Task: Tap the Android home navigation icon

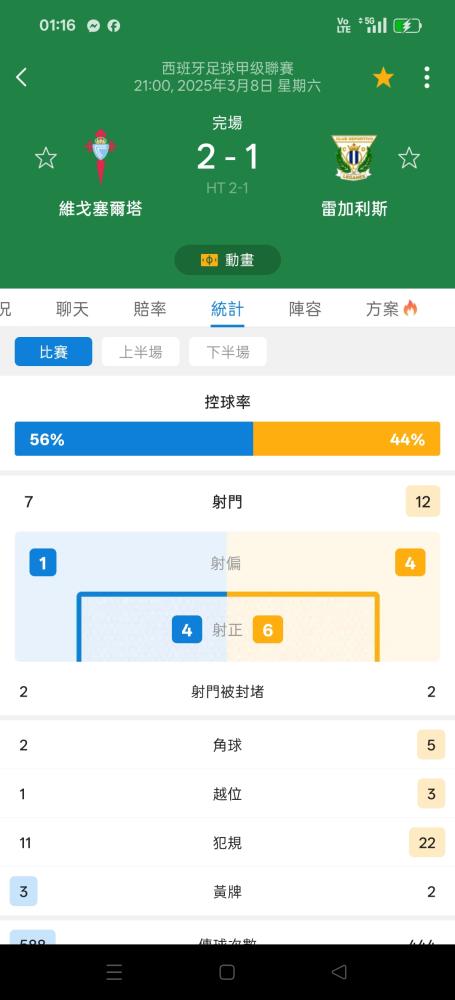Action: [227, 972]
